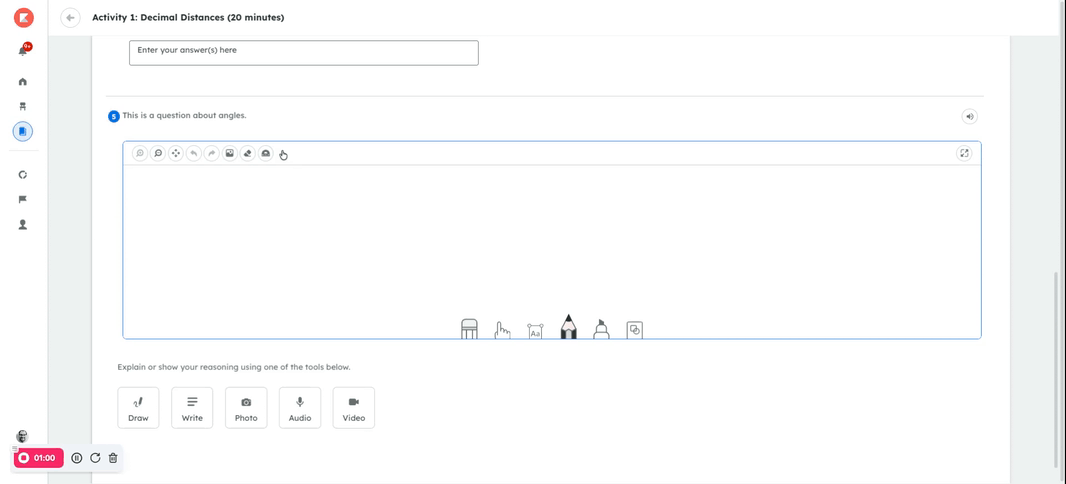Select the pan/move canvas tool
1066x484 pixels.
pos(176,154)
